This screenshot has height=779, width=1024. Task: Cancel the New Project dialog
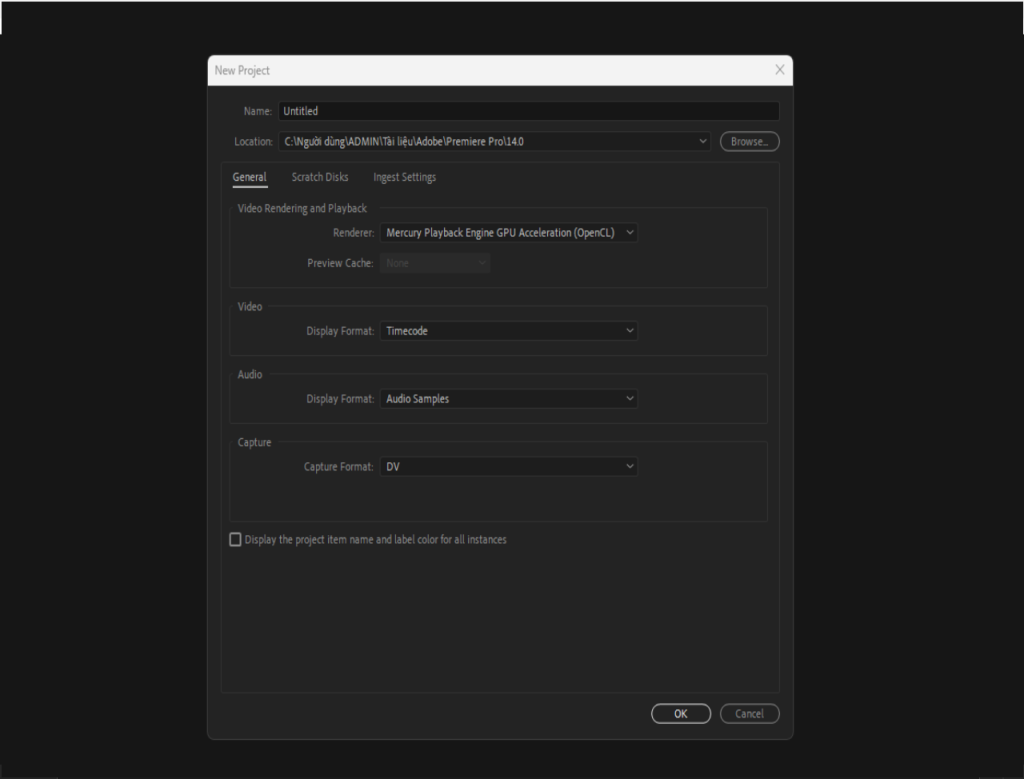point(749,714)
